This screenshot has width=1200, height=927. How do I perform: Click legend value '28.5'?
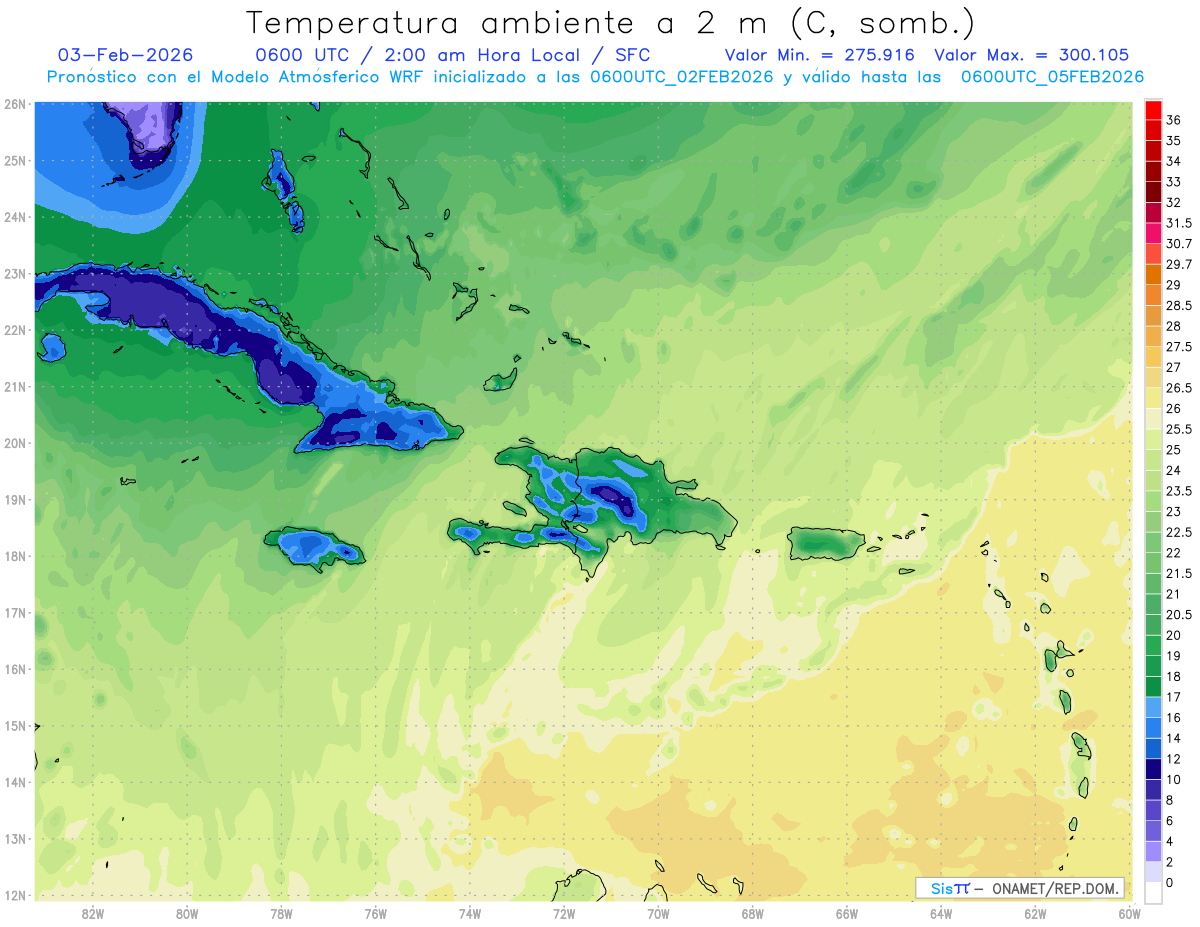(x=1179, y=306)
